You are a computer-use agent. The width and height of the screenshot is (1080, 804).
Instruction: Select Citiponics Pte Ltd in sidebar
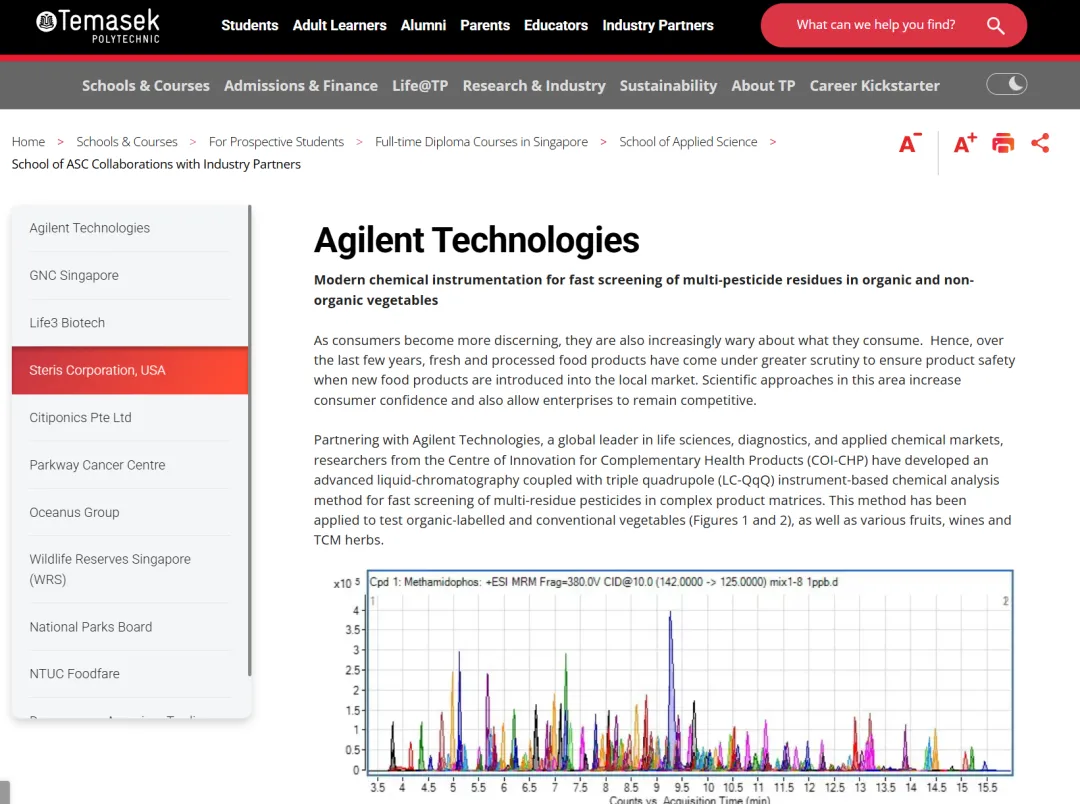[x=129, y=418]
